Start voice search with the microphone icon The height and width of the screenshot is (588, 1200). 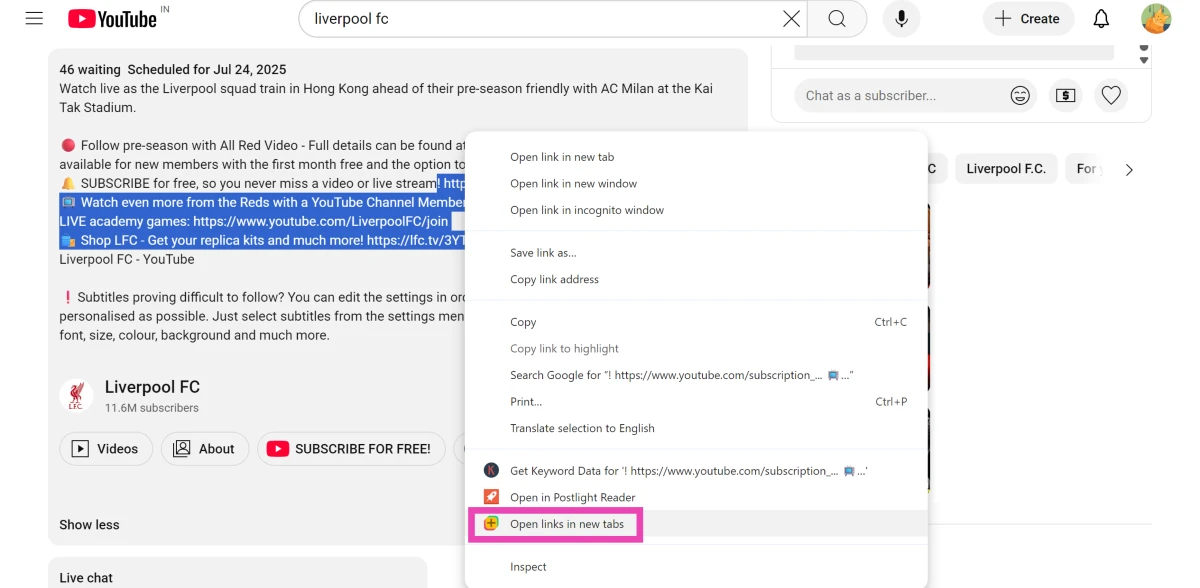coord(901,18)
